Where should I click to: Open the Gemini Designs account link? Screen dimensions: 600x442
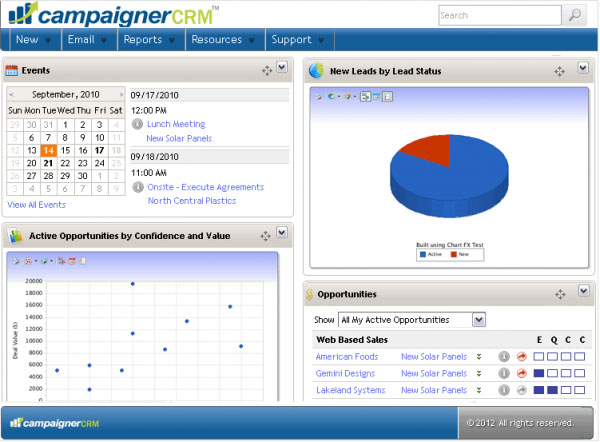[x=345, y=373]
